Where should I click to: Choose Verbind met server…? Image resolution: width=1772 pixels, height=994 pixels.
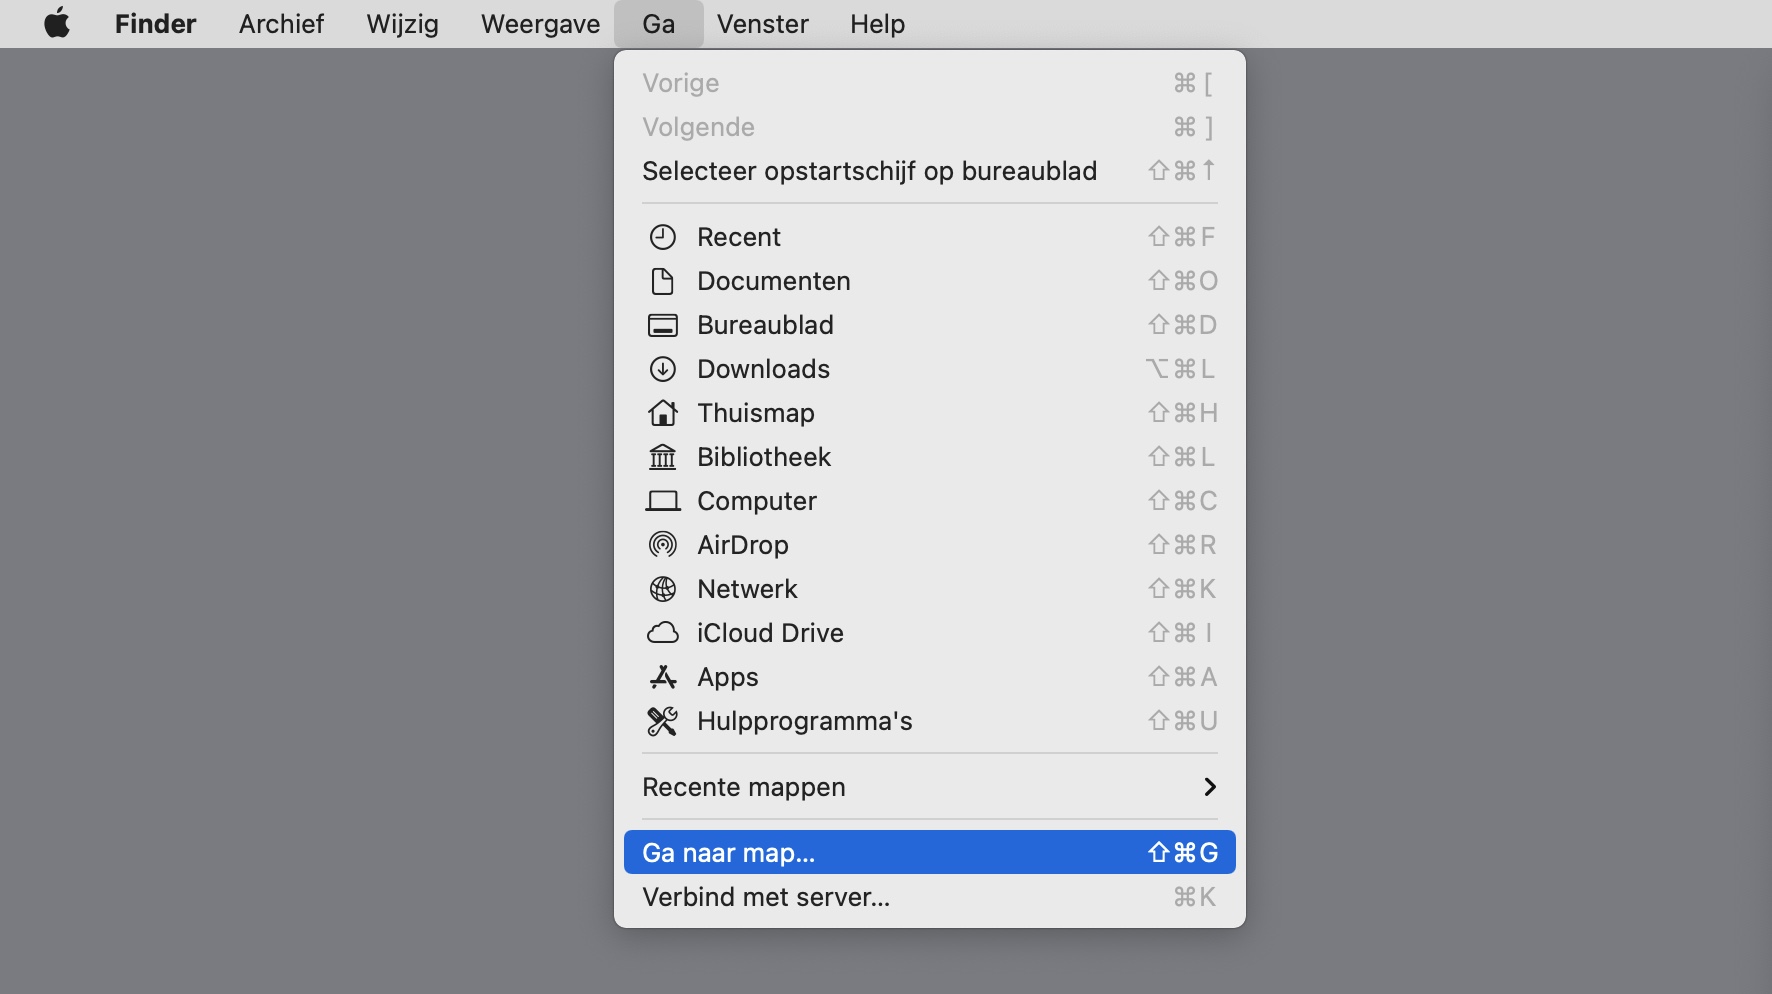[x=930, y=897]
